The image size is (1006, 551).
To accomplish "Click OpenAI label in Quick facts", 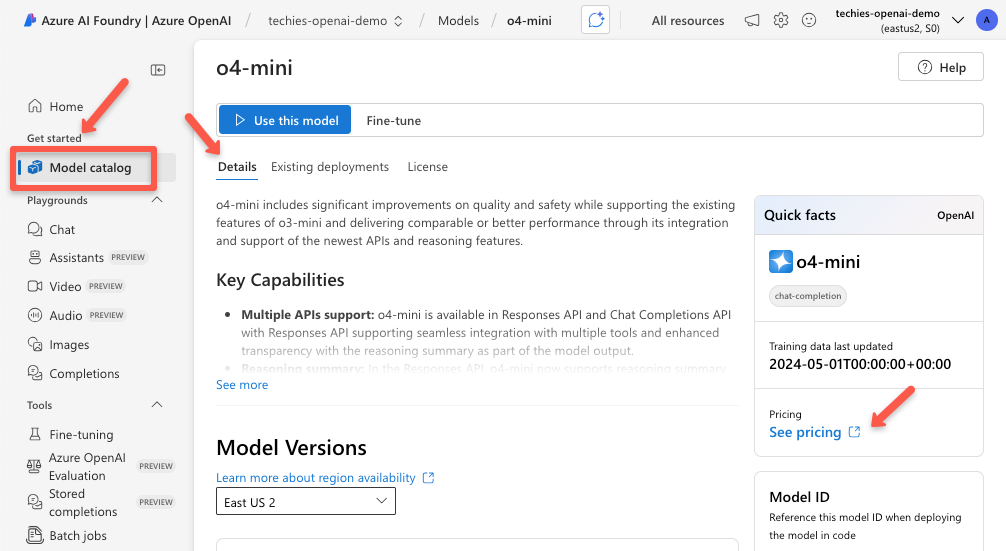I will (955, 216).
